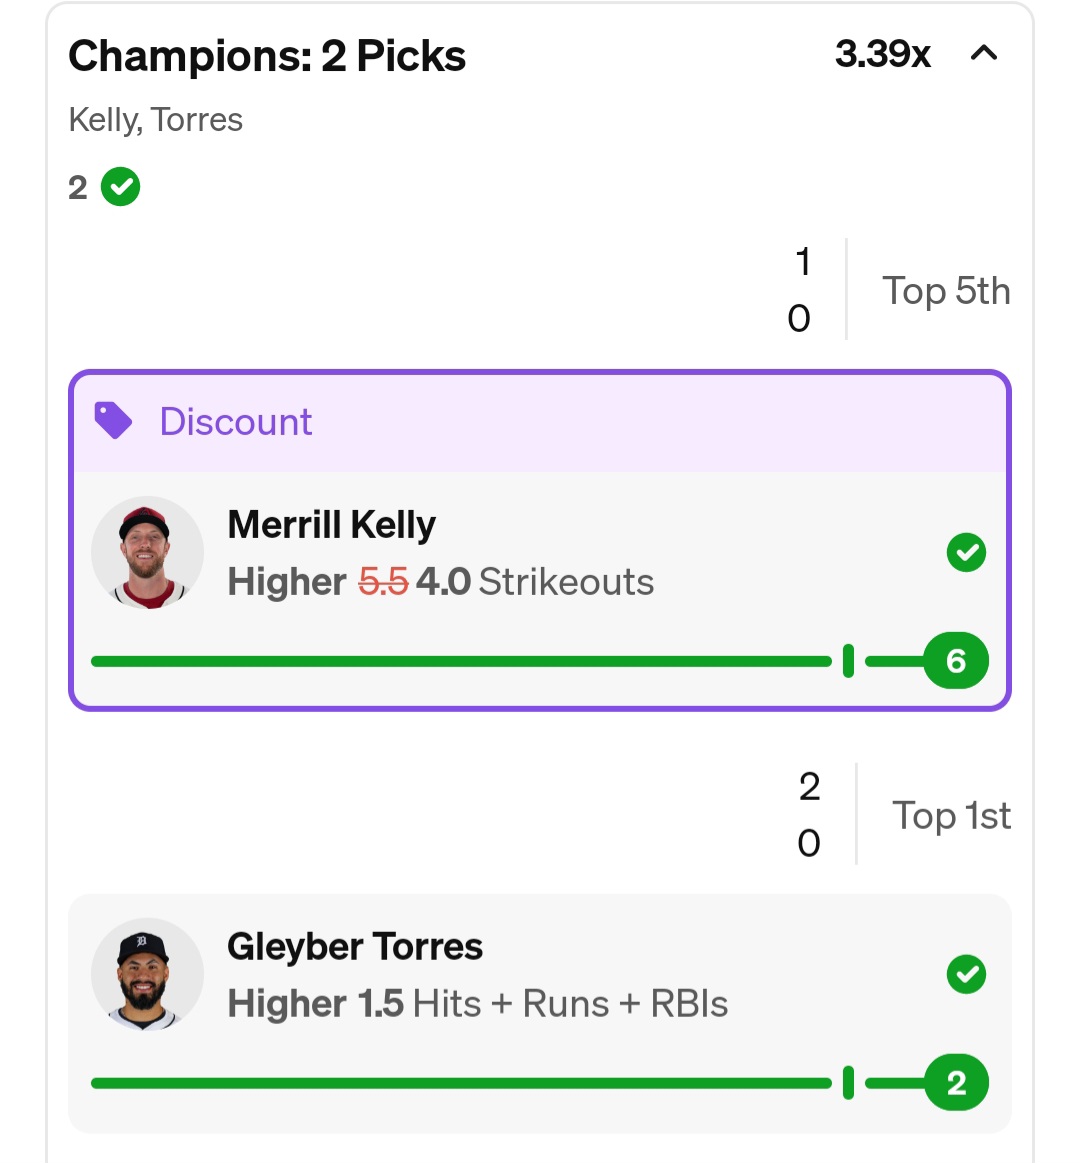This screenshot has height=1163, width=1080.
Task: Click the strikeouts result bubble showing 6
Action: click(956, 661)
